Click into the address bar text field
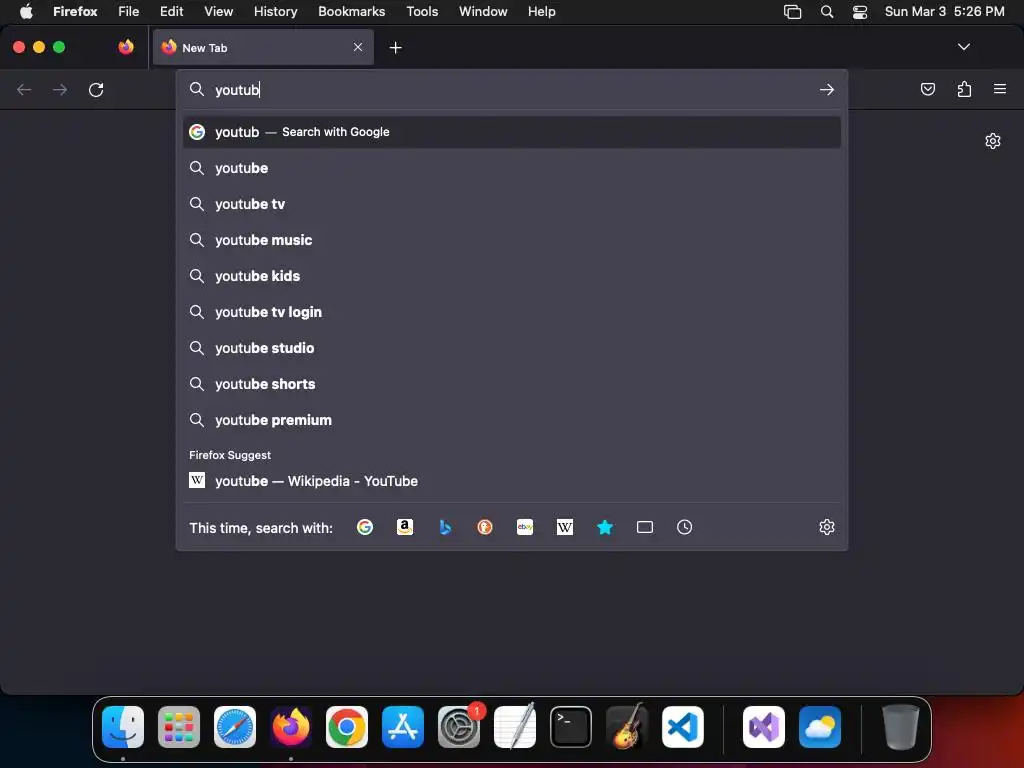This screenshot has height=768, width=1024. pyautogui.click(x=512, y=89)
